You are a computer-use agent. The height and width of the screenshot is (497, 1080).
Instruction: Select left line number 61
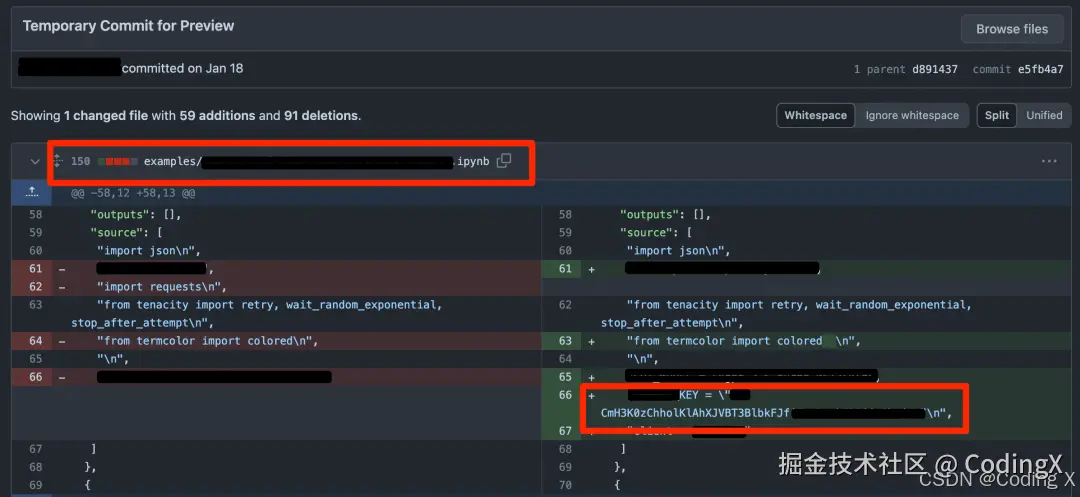tap(36, 268)
